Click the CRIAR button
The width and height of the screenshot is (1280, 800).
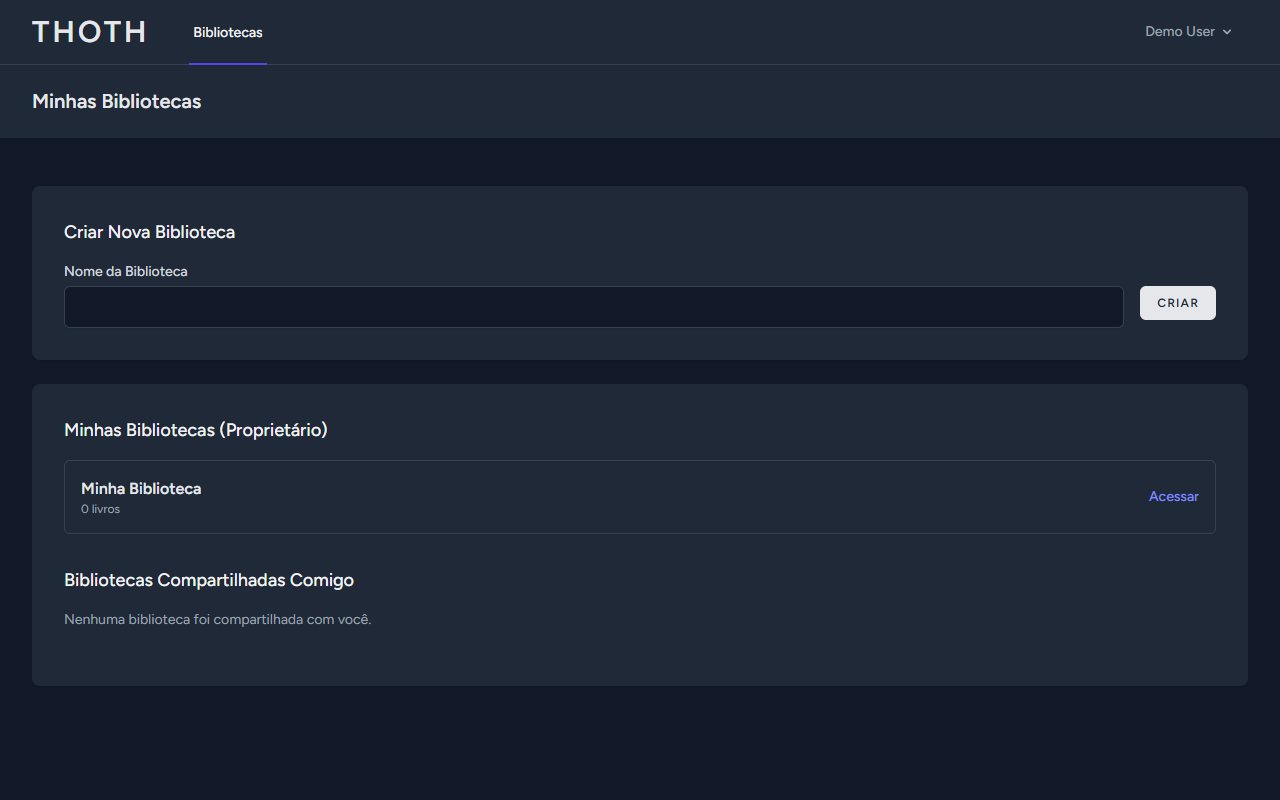click(1178, 303)
